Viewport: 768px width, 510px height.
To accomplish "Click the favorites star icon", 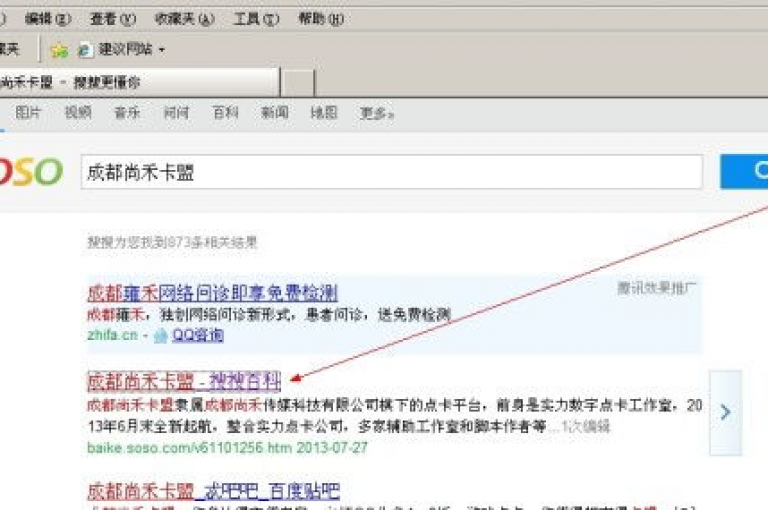I will (x=60, y=50).
